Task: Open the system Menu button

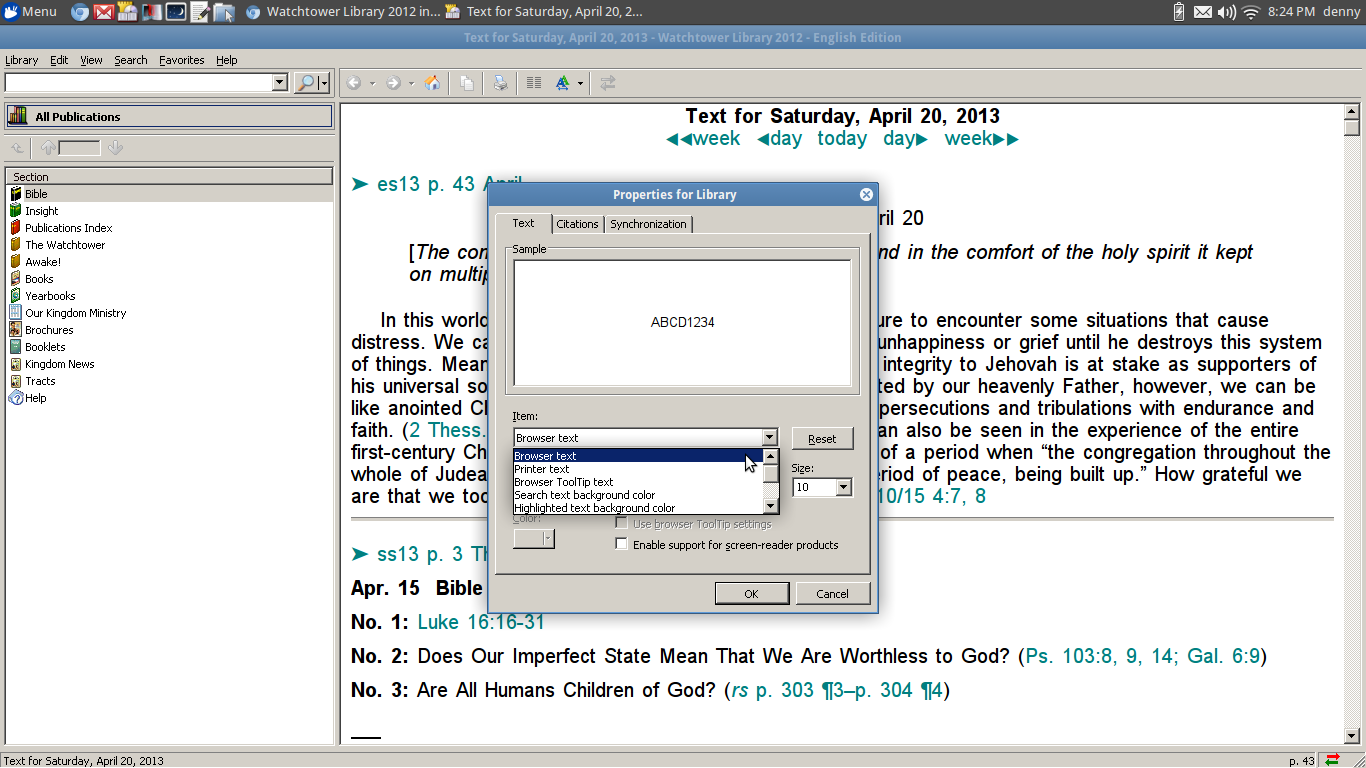Action: [x=31, y=12]
